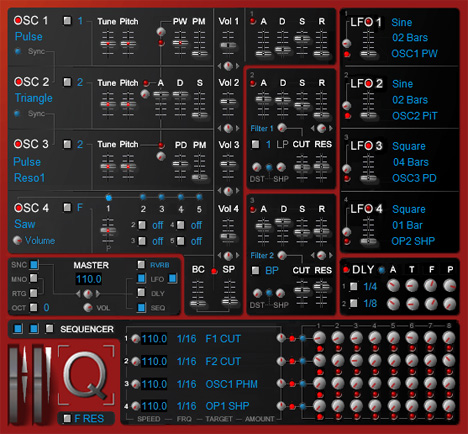The height and width of the screenshot is (434, 468).
Task: Toggle the OSC 2 Sync blue LED
Action: pos(17,113)
